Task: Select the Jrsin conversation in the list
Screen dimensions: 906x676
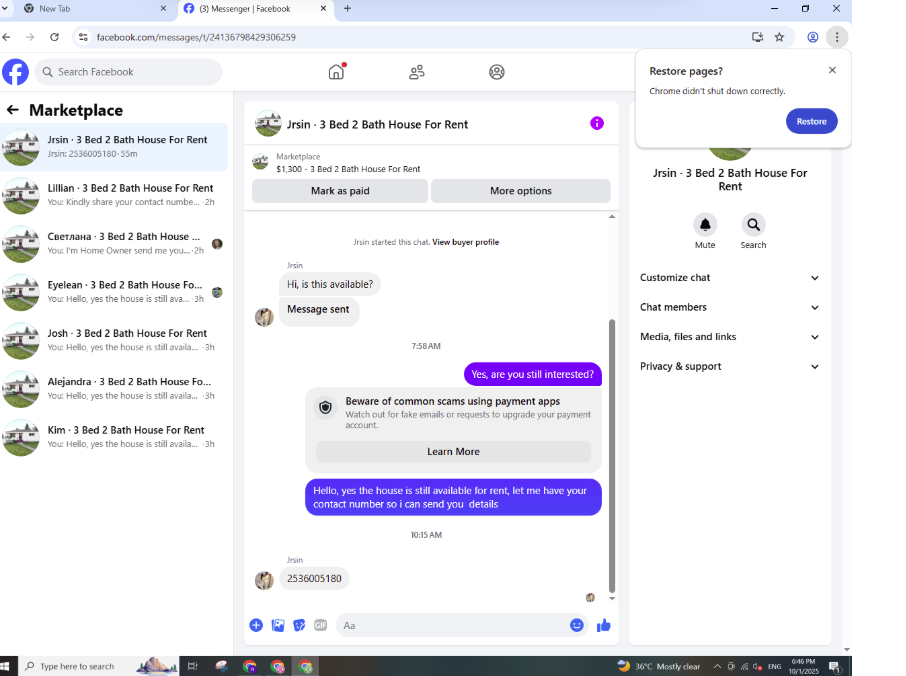Action: coord(114,147)
